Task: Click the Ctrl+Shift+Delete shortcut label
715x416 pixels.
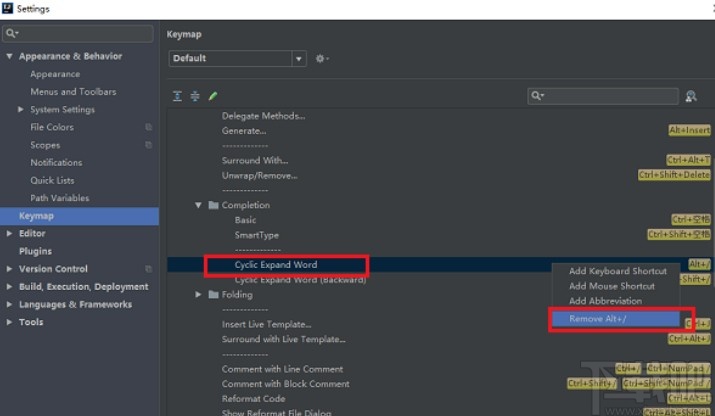Action: (x=674, y=175)
